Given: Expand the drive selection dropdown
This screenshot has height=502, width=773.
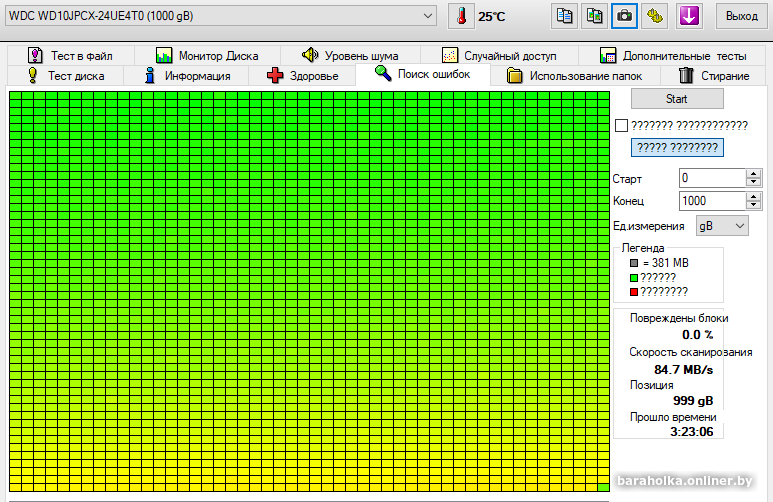Looking at the screenshot, I should [x=427, y=16].
